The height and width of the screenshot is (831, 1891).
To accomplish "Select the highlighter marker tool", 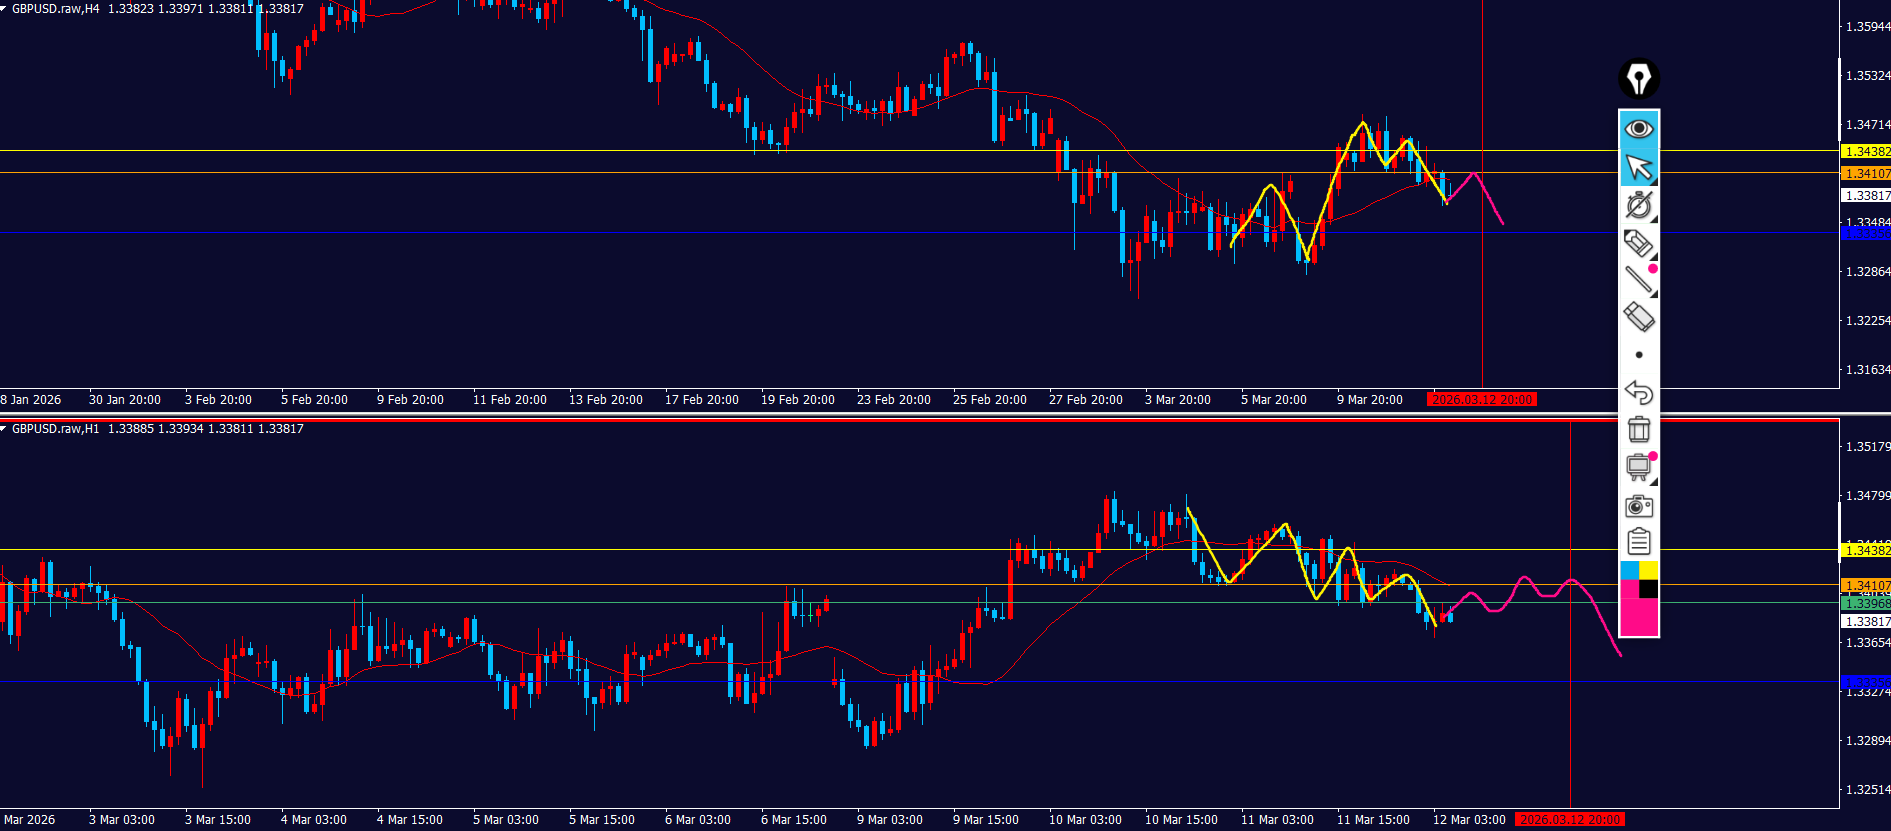I will coord(1638,243).
